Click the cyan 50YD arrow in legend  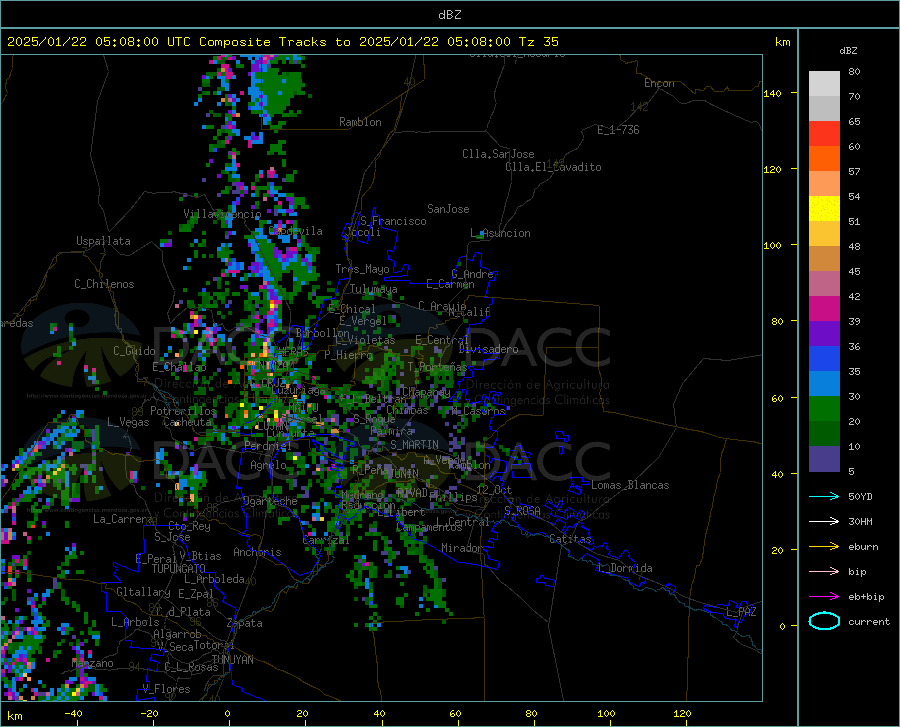pos(824,496)
